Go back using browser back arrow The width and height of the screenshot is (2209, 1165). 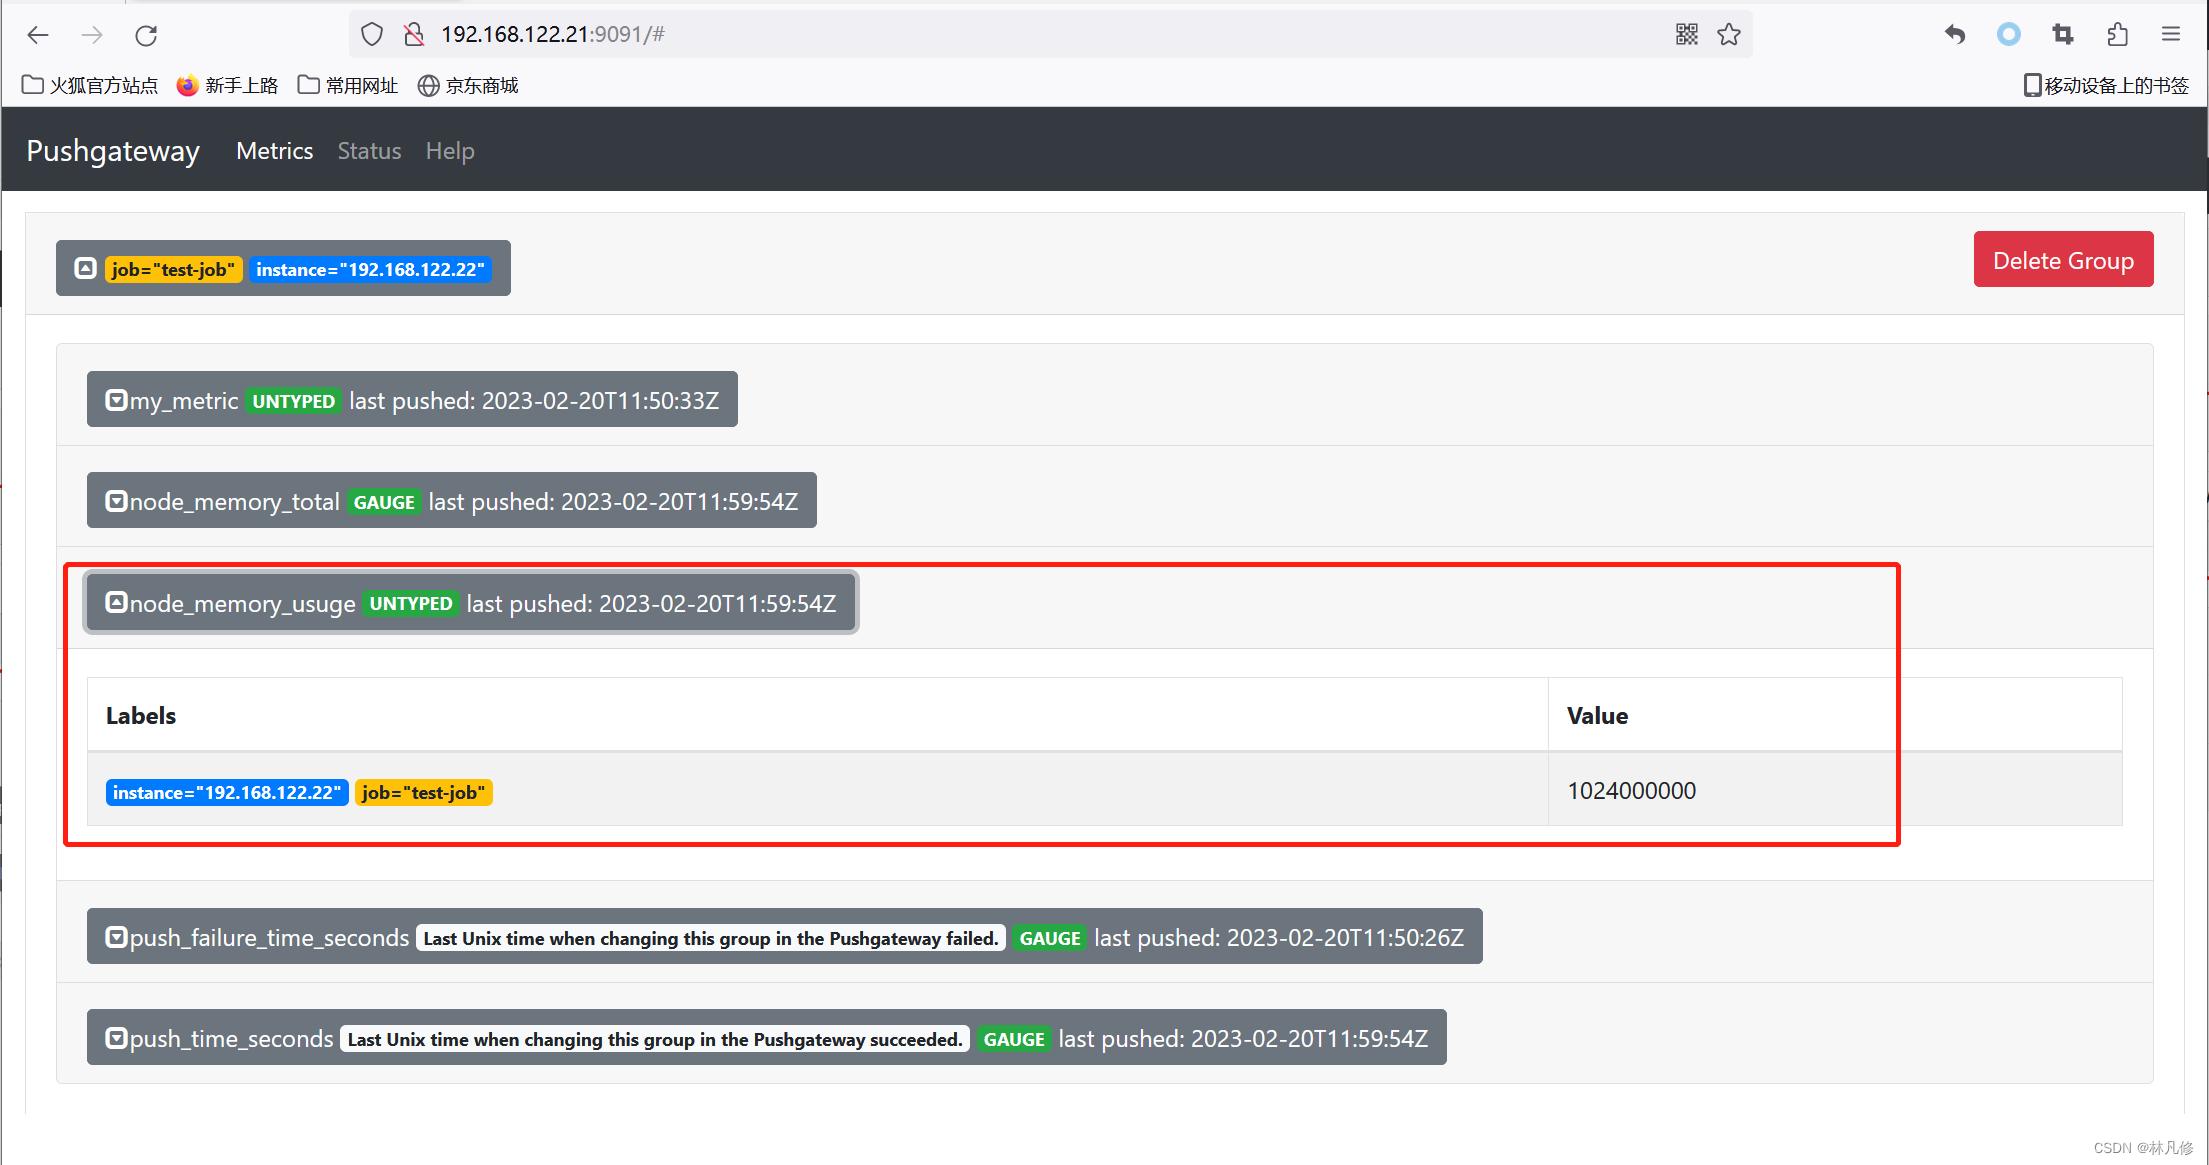coord(38,35)
